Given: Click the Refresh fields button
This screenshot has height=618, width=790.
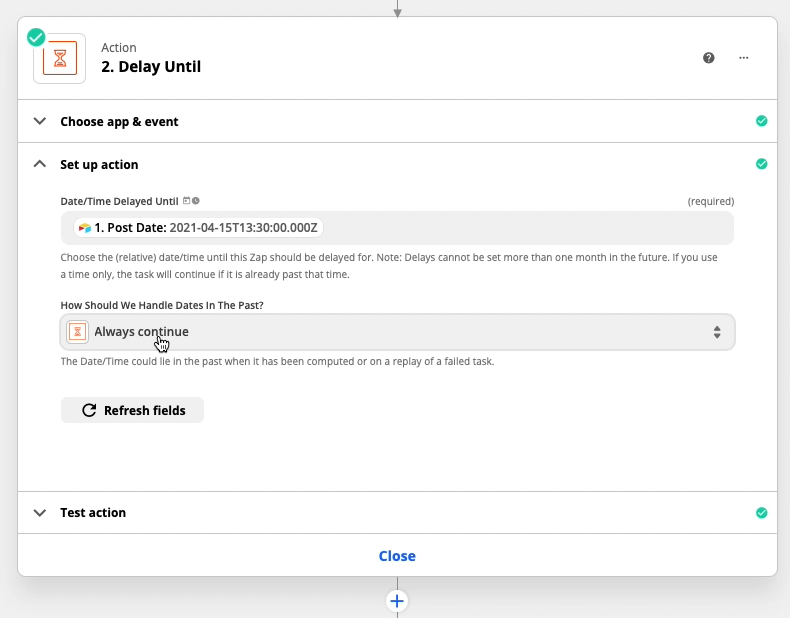Looking at the screenshot, I should pyautogui.click(x=132, y=410).
